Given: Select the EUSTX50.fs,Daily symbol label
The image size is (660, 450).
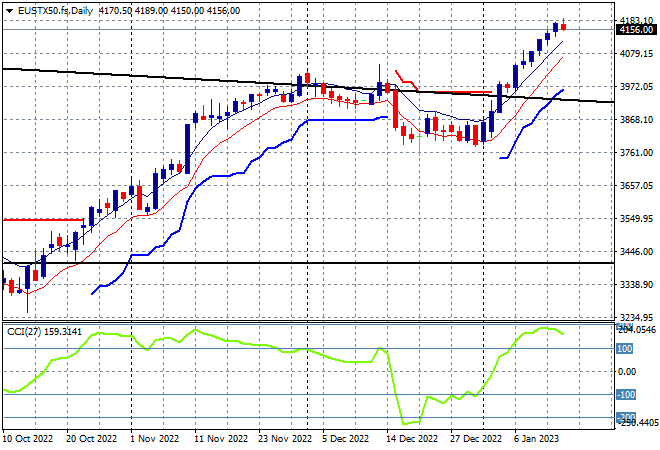Looking at the screenshot, I should pyautogui.click(x=55, y=11).
